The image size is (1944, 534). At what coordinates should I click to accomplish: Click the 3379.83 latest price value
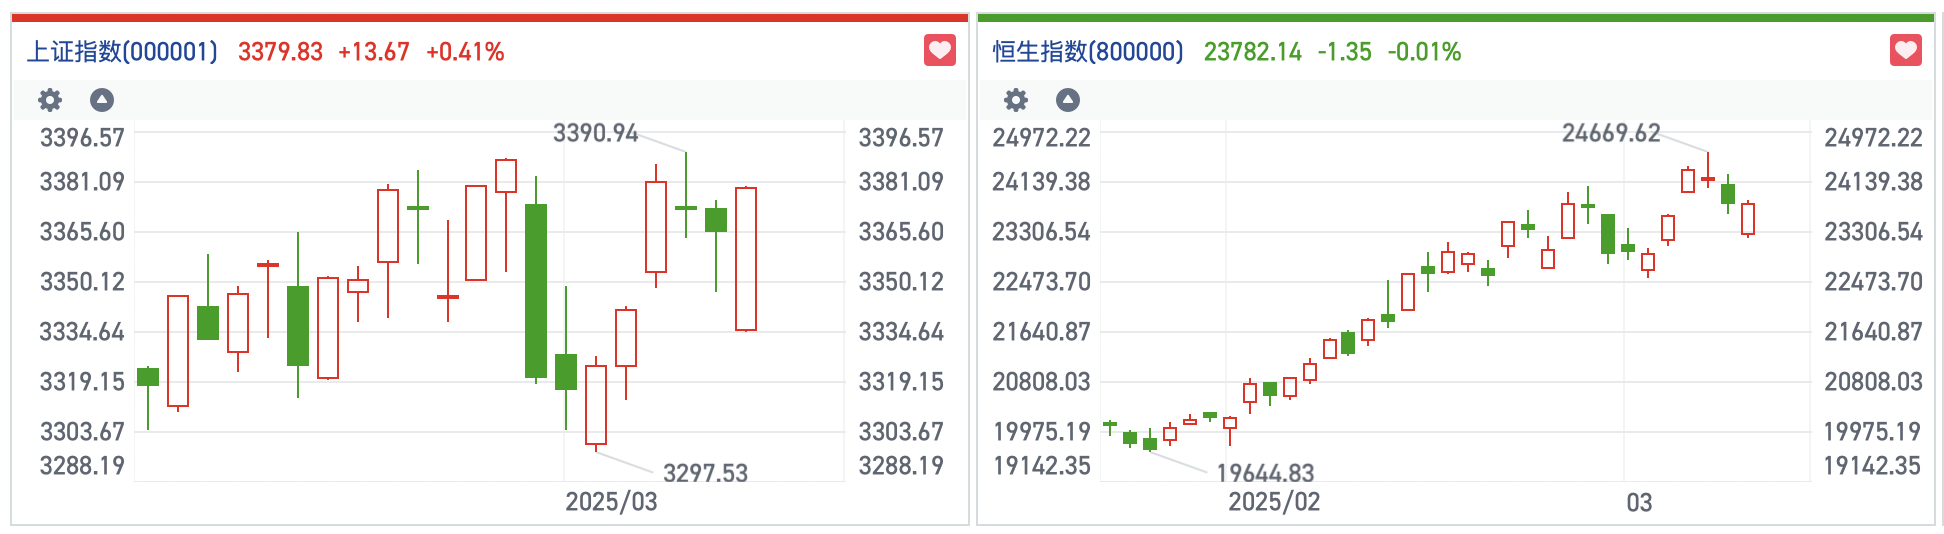[280, 52]
